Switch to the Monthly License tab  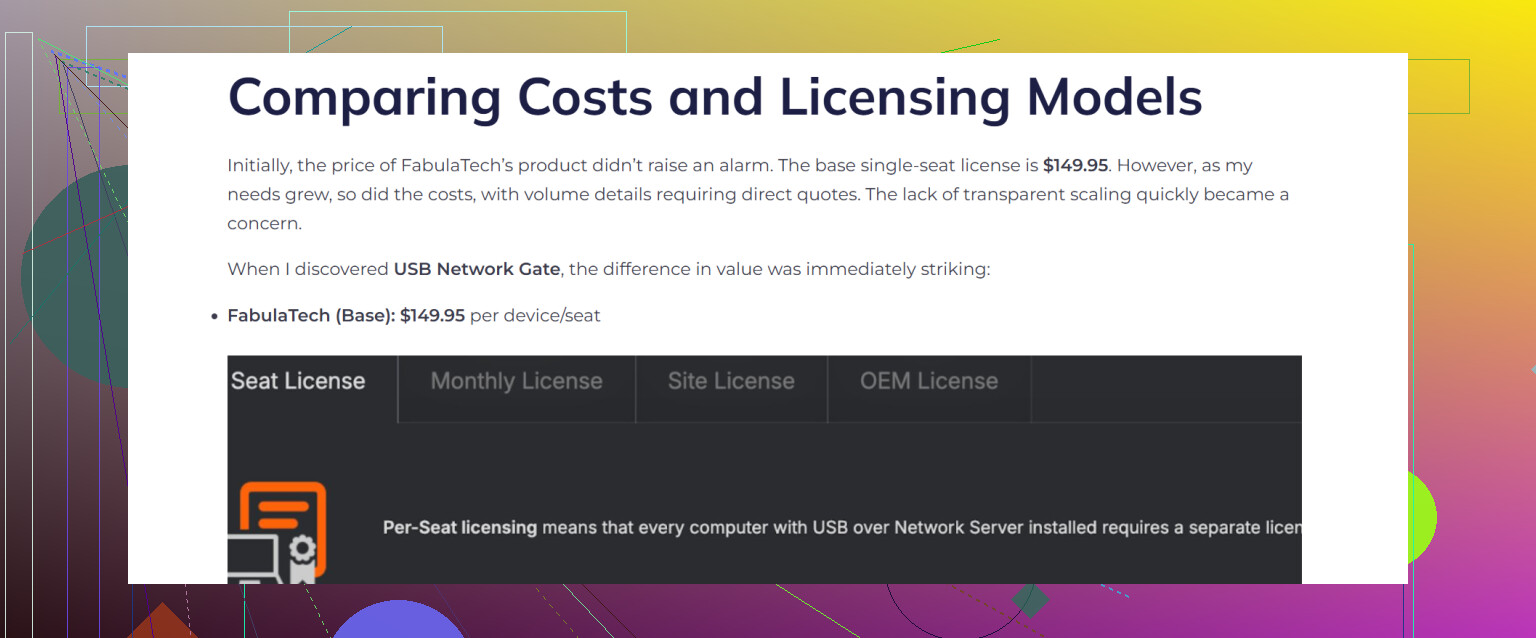pyautogui.click(x=516, y=382)
